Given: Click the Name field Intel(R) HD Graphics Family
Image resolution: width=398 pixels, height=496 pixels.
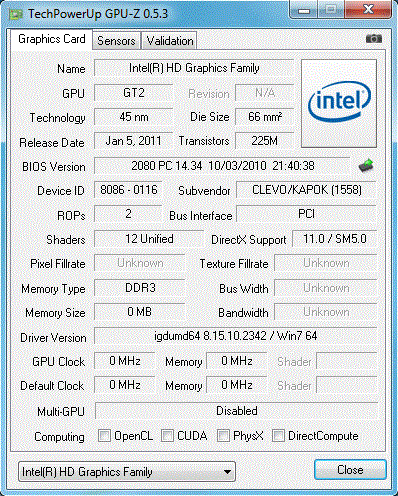Looking at the screenshot, I should click(194, 68).
